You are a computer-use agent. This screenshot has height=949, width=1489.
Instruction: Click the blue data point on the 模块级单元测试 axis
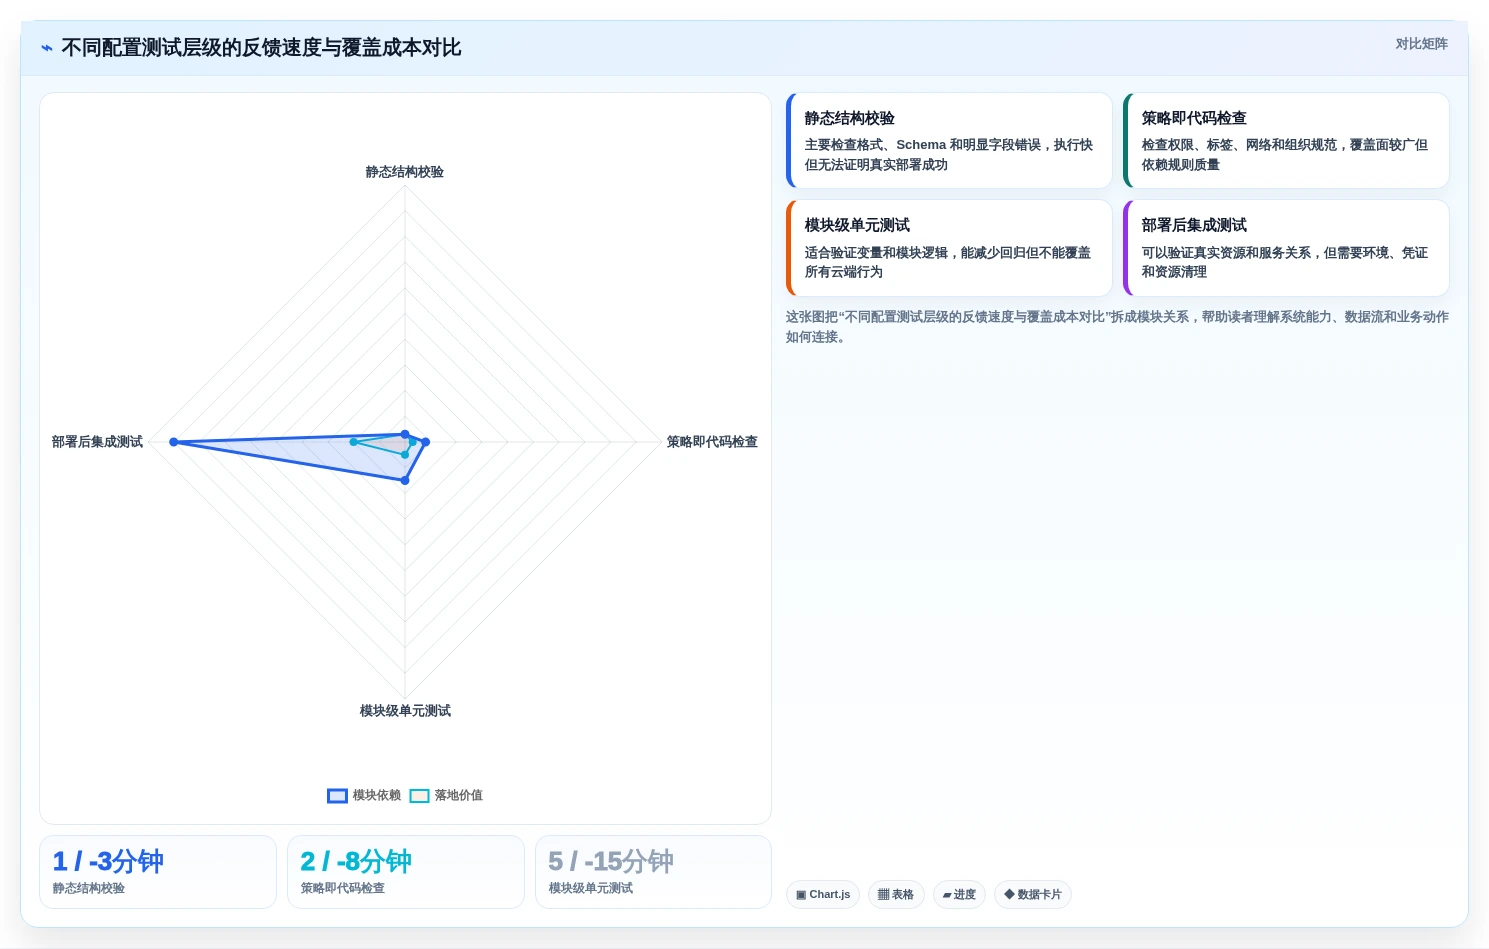click(405, 481)
